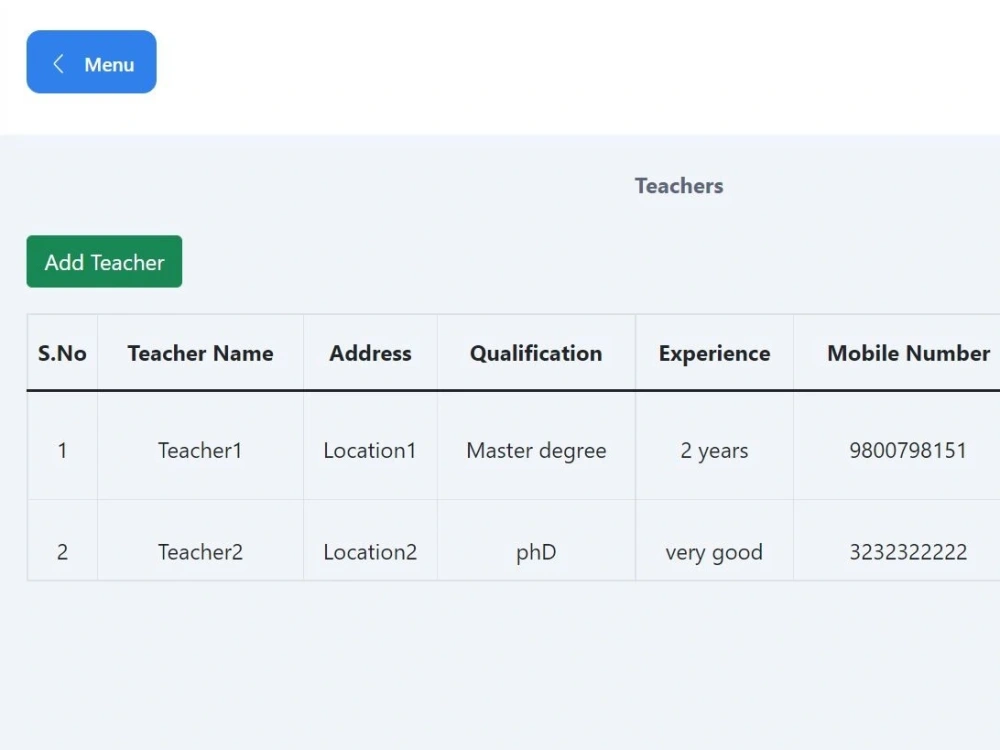Click the Mobile Number column header
The image size is (1000, 750).
[907, 353]
